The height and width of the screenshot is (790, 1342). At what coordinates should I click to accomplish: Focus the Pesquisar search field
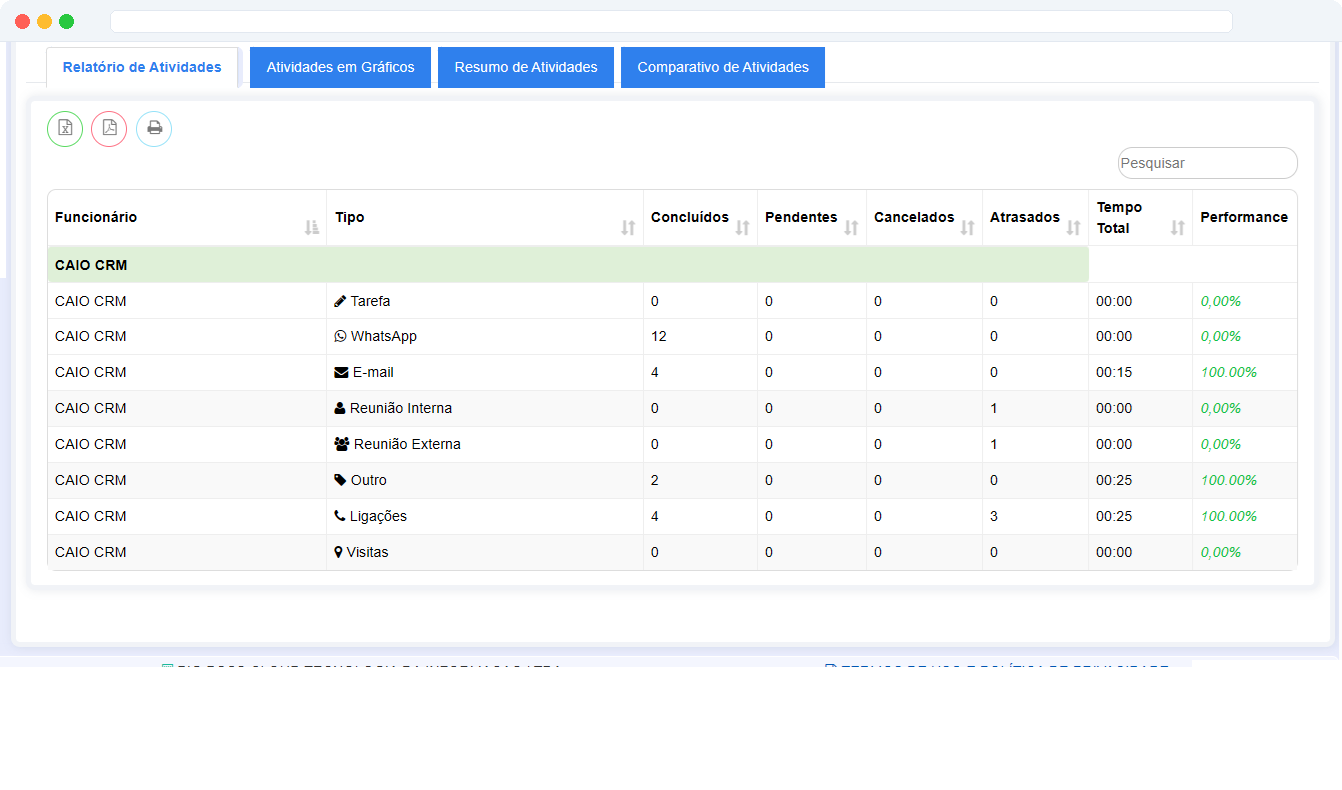click(x=1208, y=163)
